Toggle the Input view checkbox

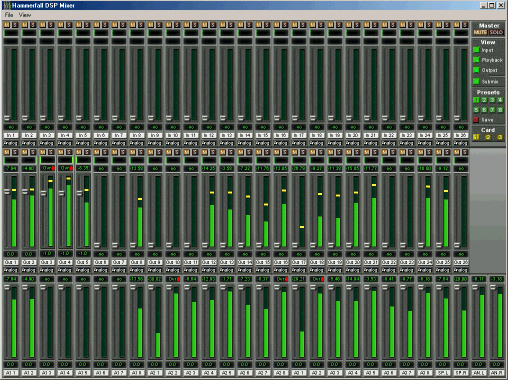476,50
